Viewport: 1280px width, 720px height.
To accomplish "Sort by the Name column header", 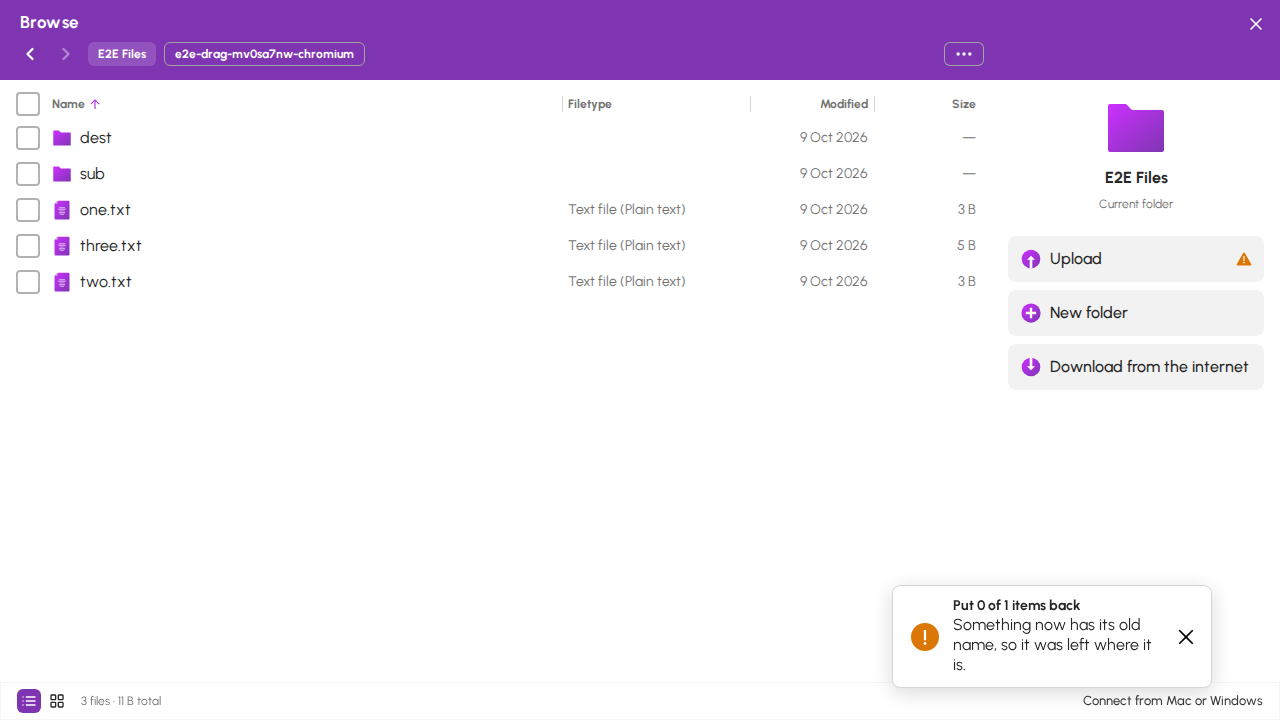I will click(76, 104).
